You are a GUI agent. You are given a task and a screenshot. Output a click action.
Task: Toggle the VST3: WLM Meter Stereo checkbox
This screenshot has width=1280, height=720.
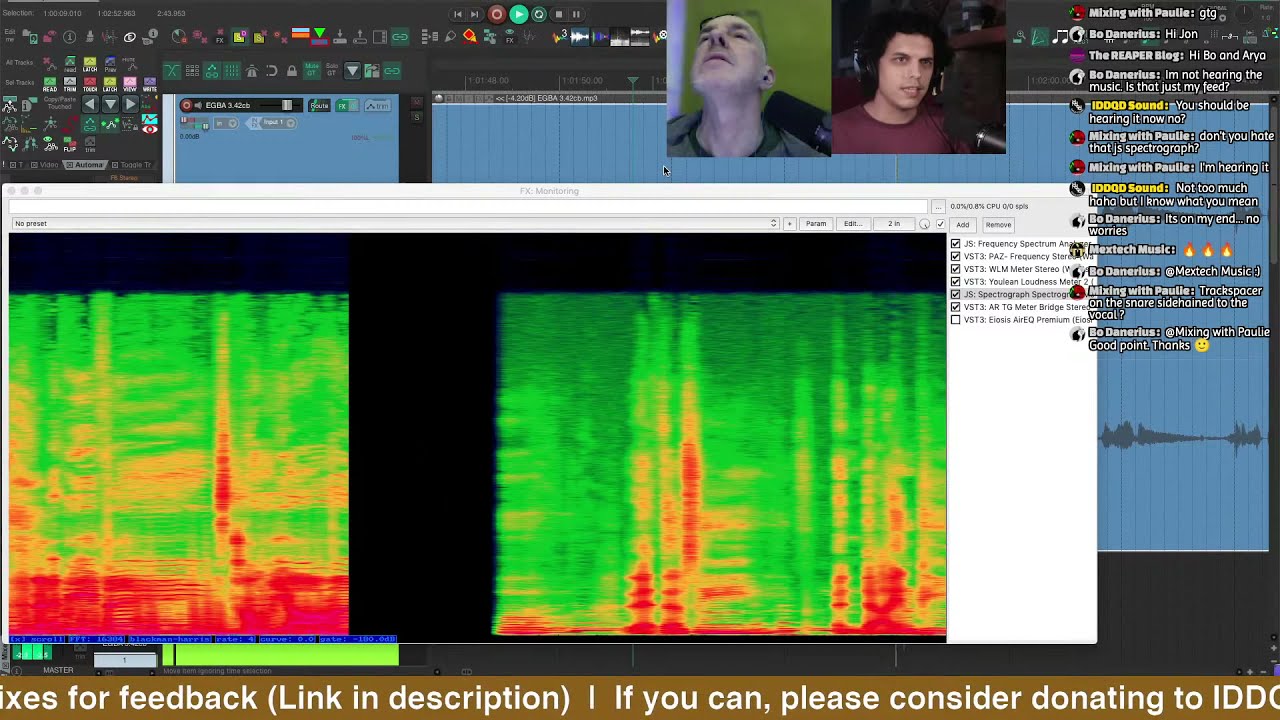coord(956,269)
